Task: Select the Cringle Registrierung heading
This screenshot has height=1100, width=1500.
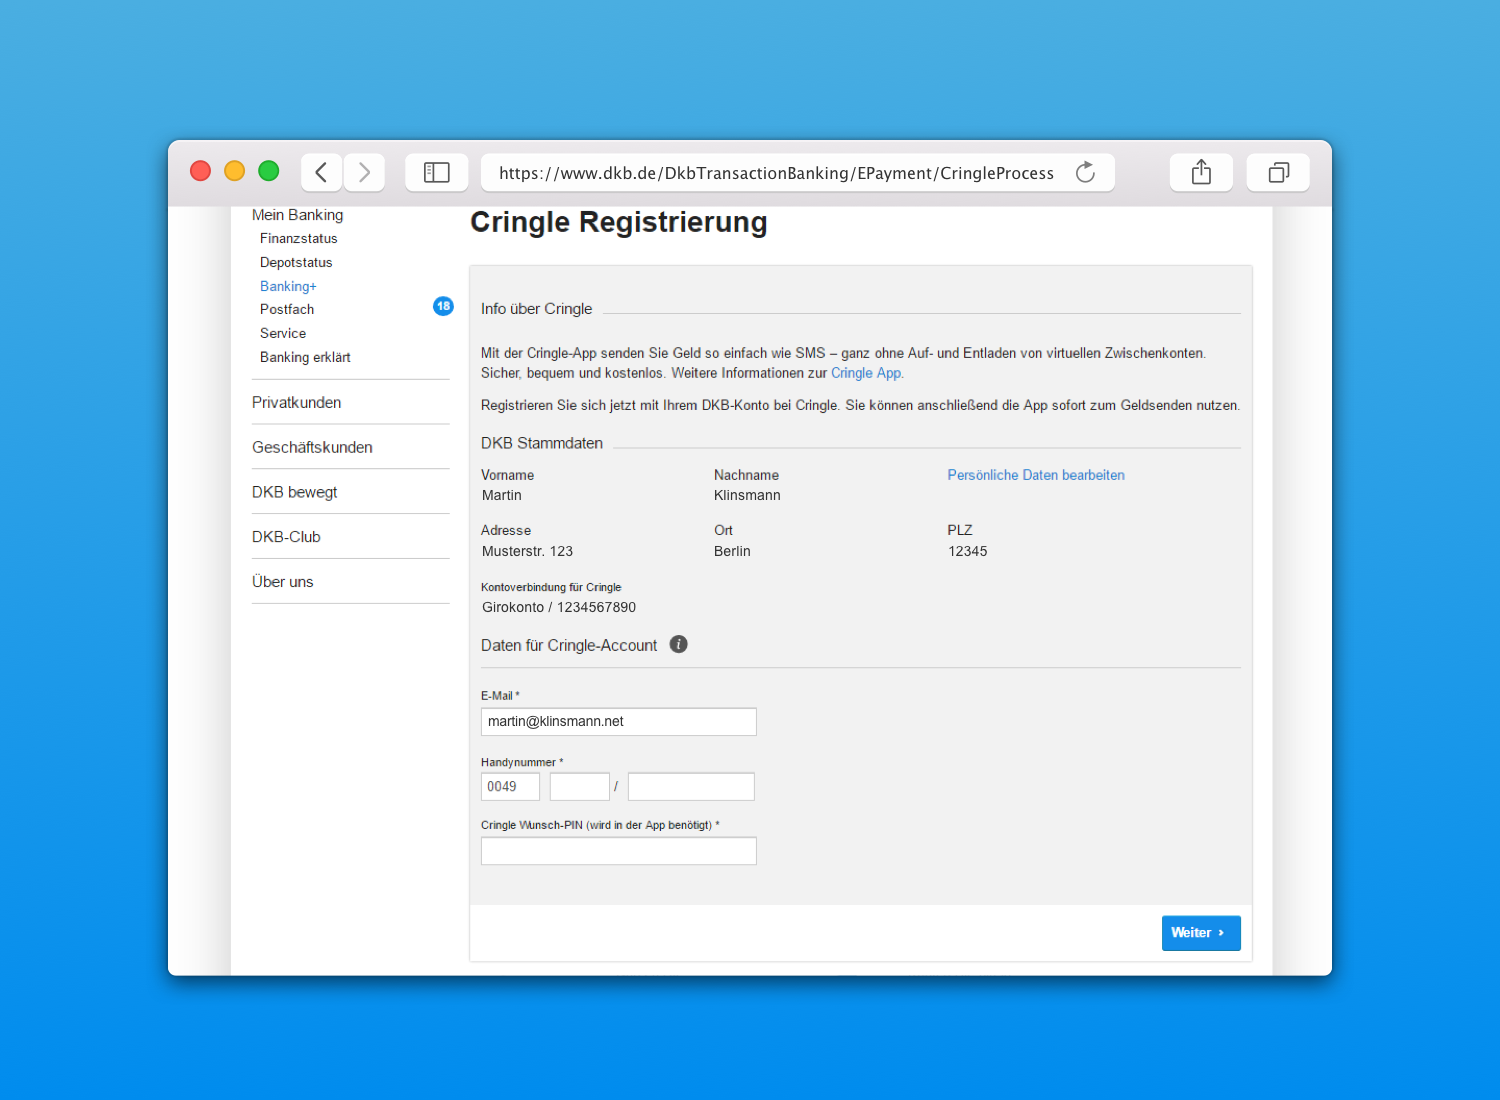Action: point(619,222)
